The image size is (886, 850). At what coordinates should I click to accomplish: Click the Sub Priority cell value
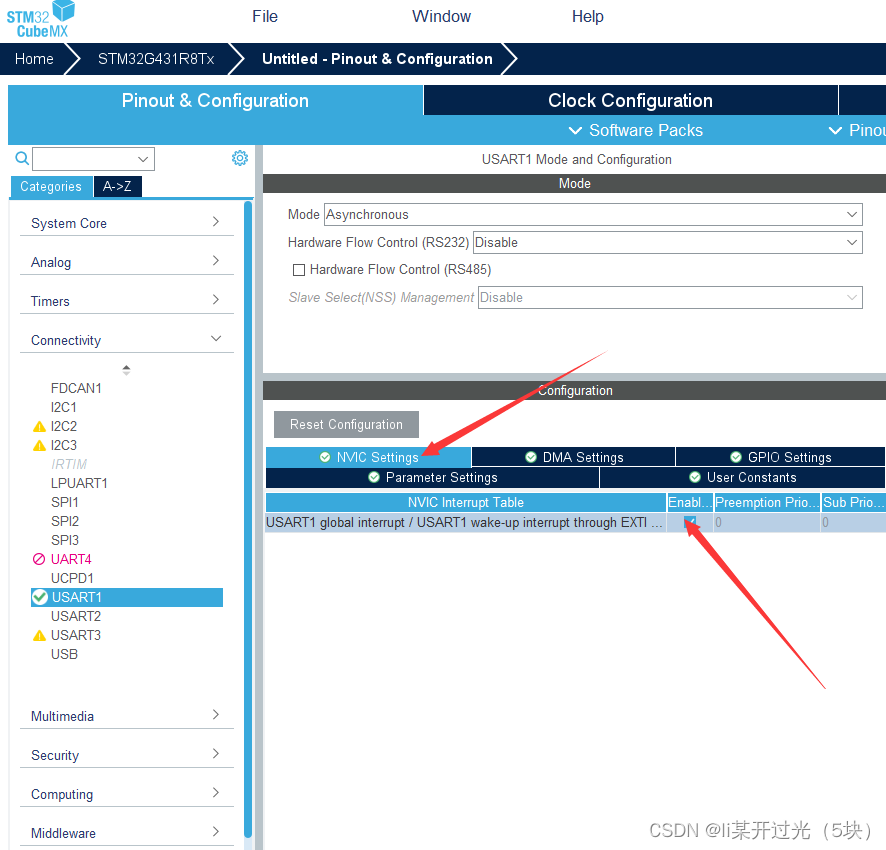(x=853, y=522)
